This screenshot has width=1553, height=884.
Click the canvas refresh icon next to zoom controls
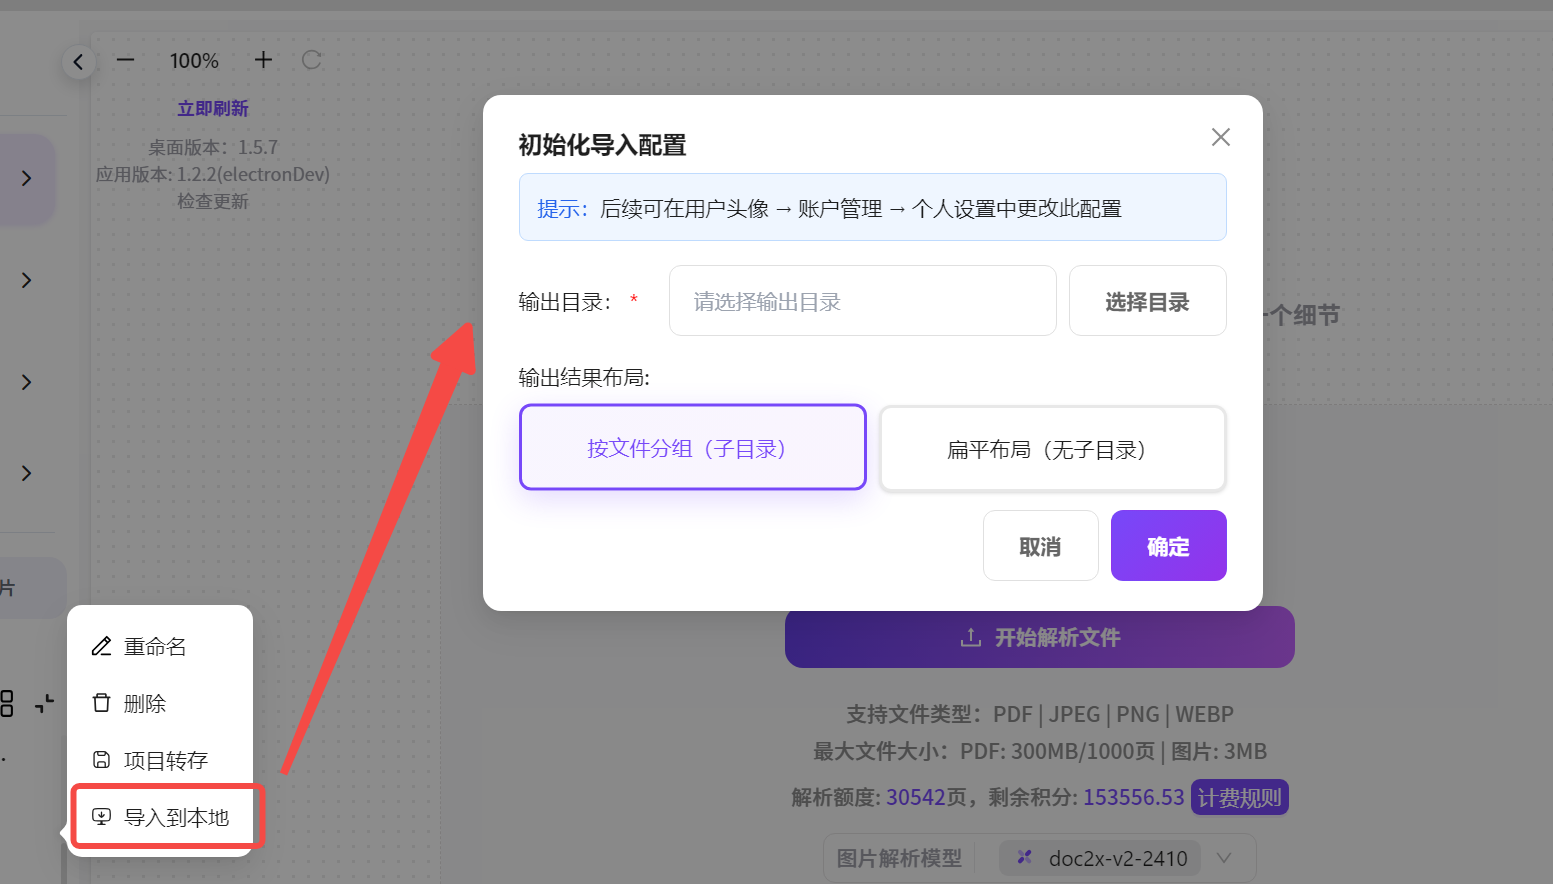point(311,60)
